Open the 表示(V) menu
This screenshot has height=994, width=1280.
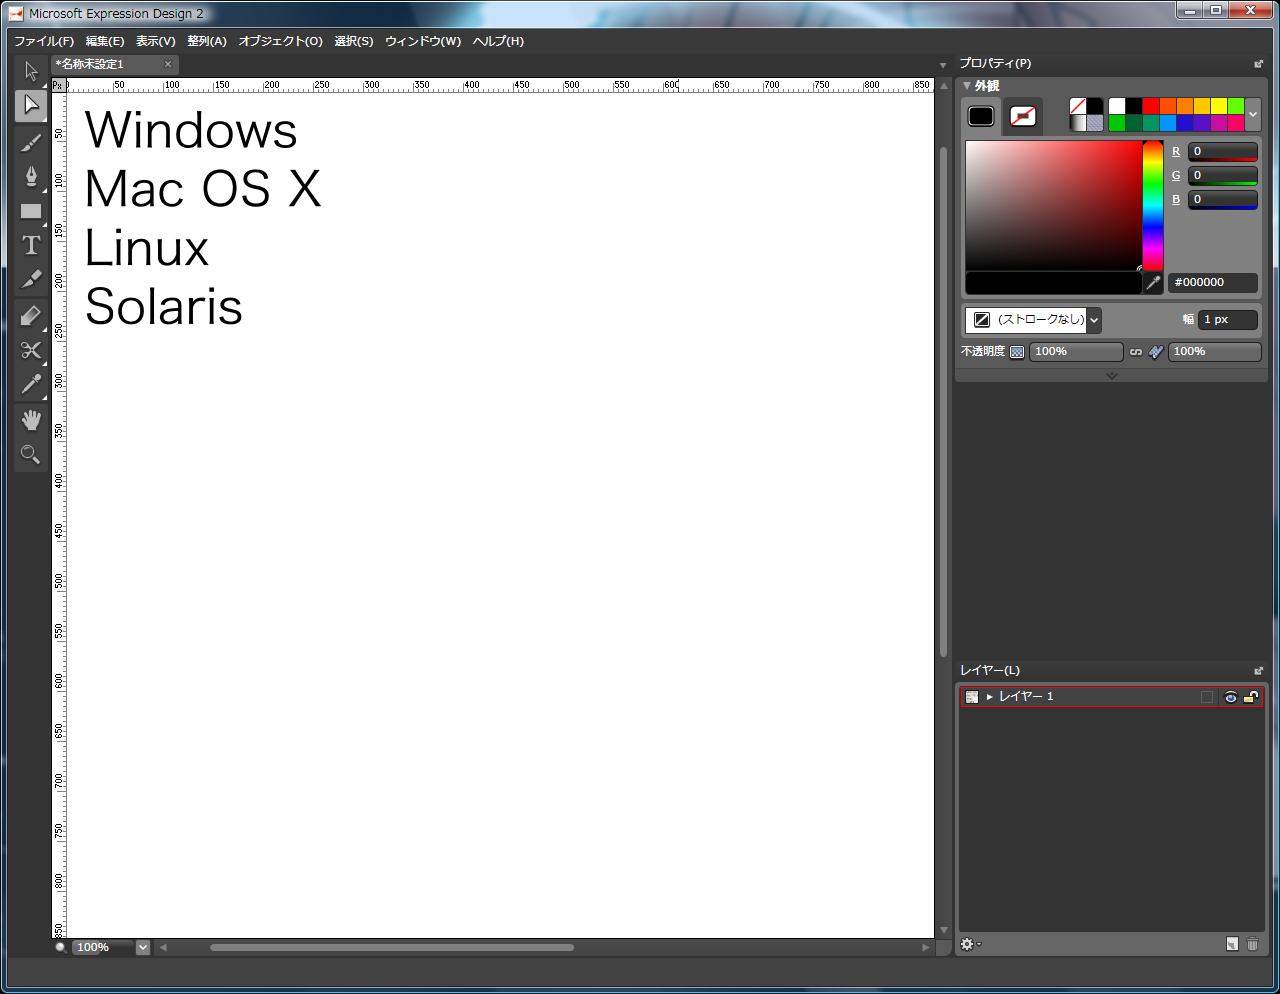(155, 41)
